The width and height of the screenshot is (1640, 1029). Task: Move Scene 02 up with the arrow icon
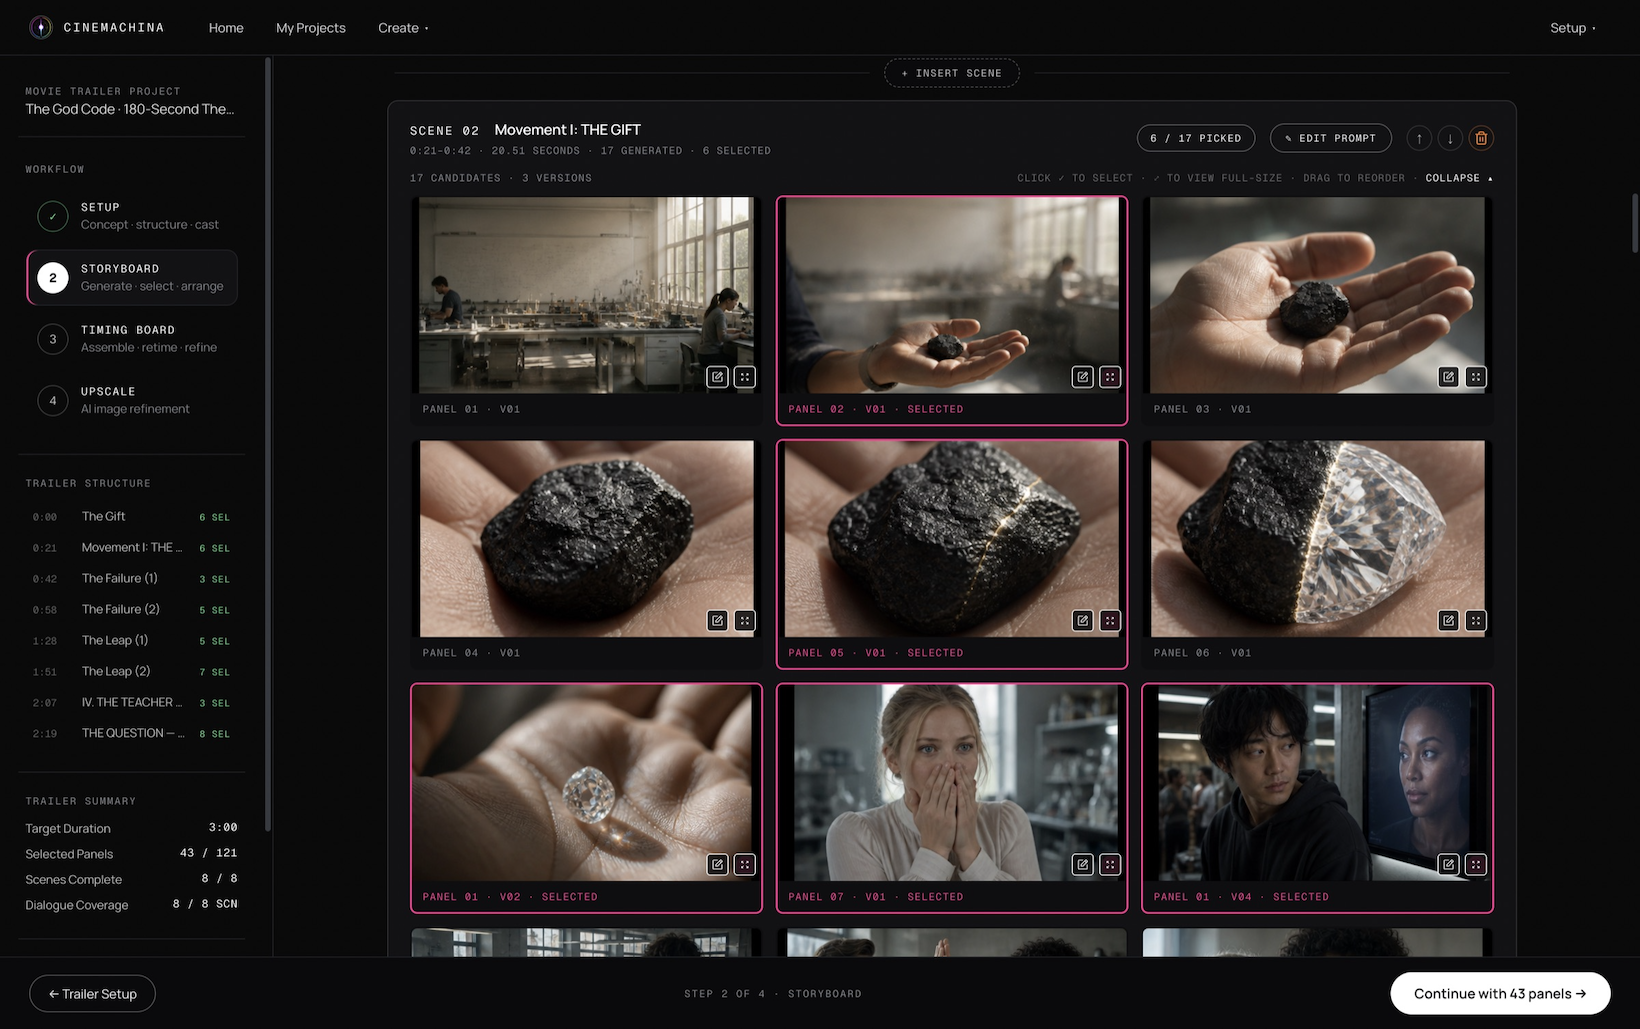click(1419, 138)
